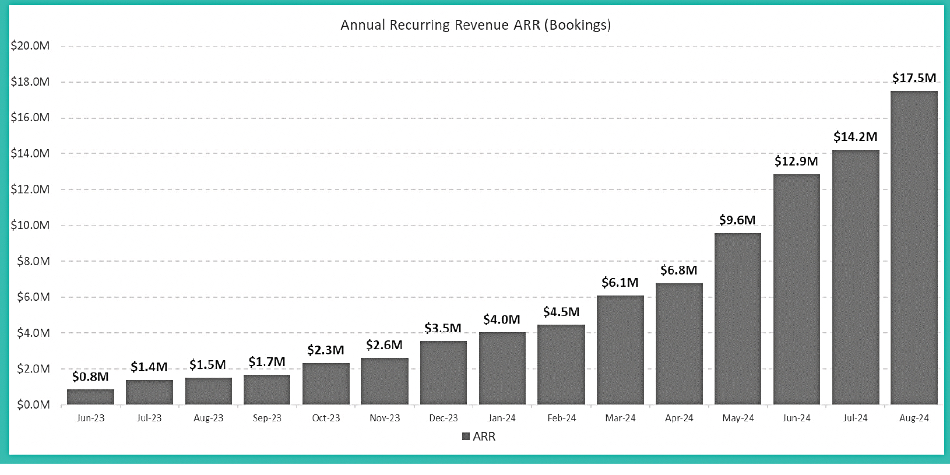Click the $9.6M data label
The image size is (950, 475).
tap(738, 220)
